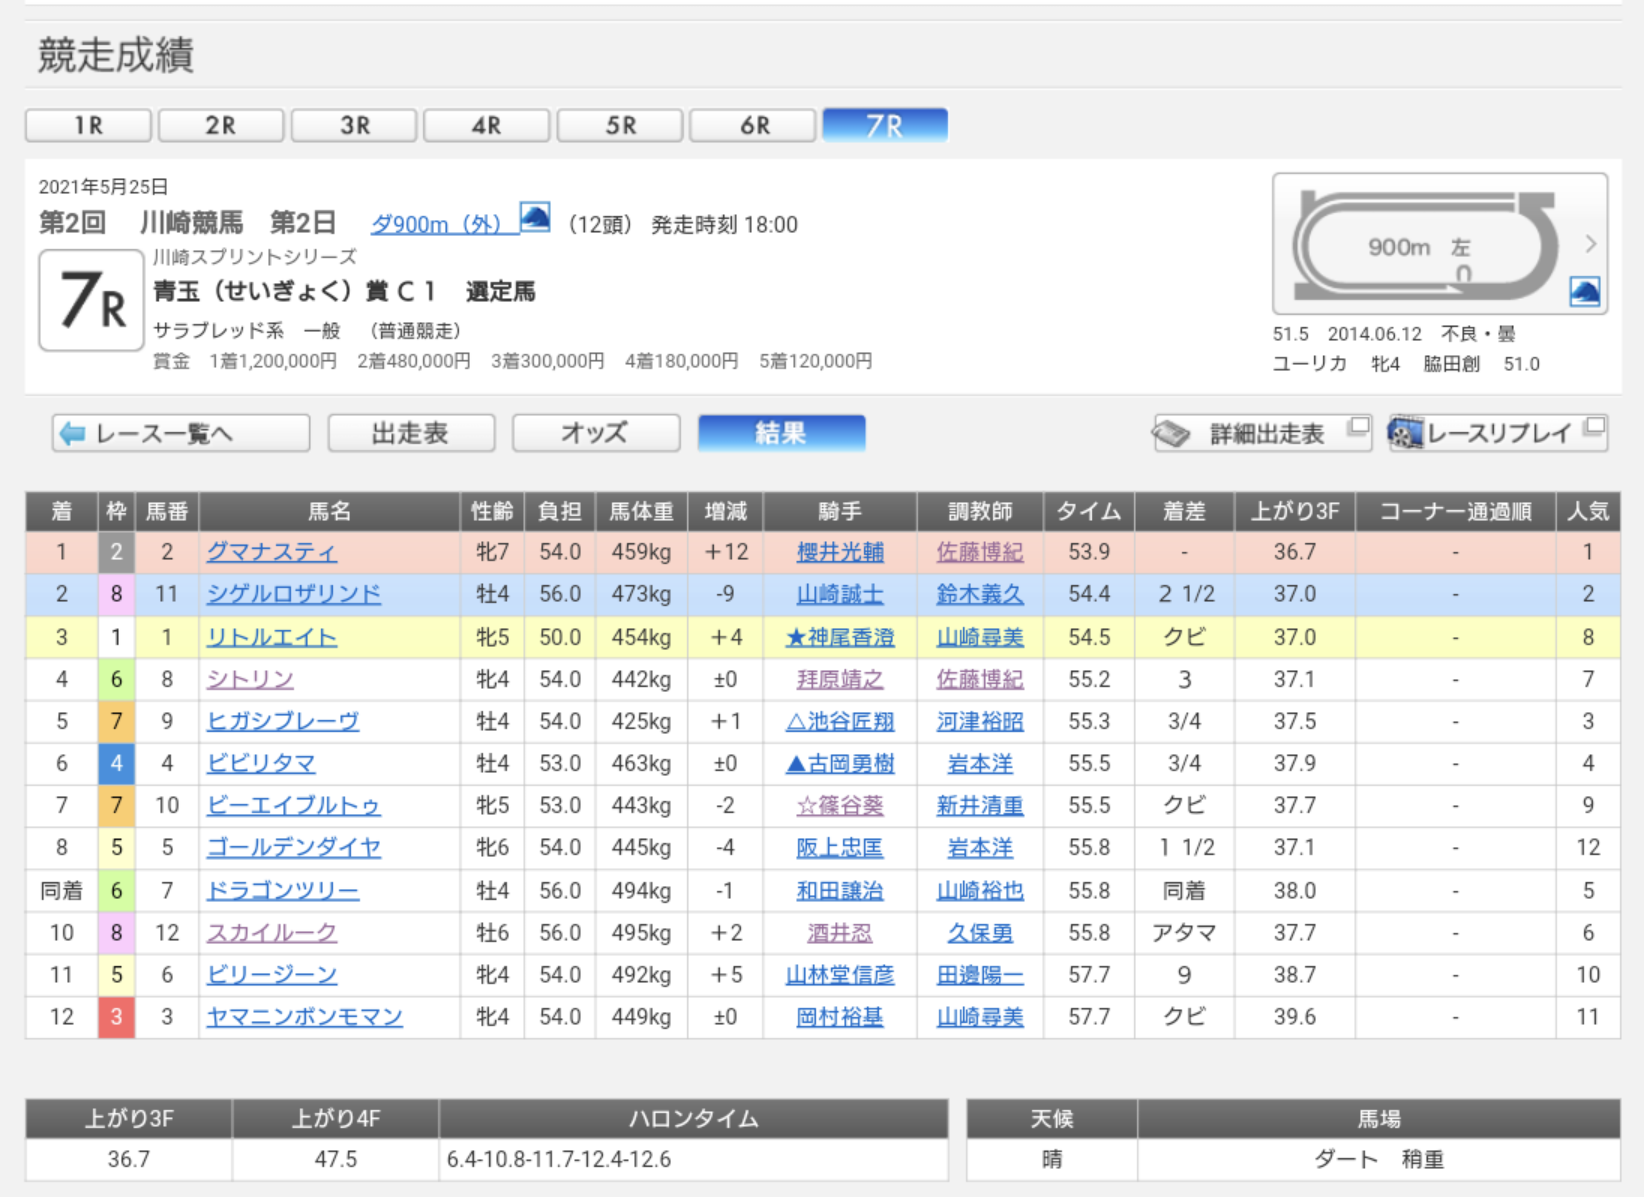Expand course map with right chevron
Viewport: 1644px width, 1197px height.
pos(1590,244)
